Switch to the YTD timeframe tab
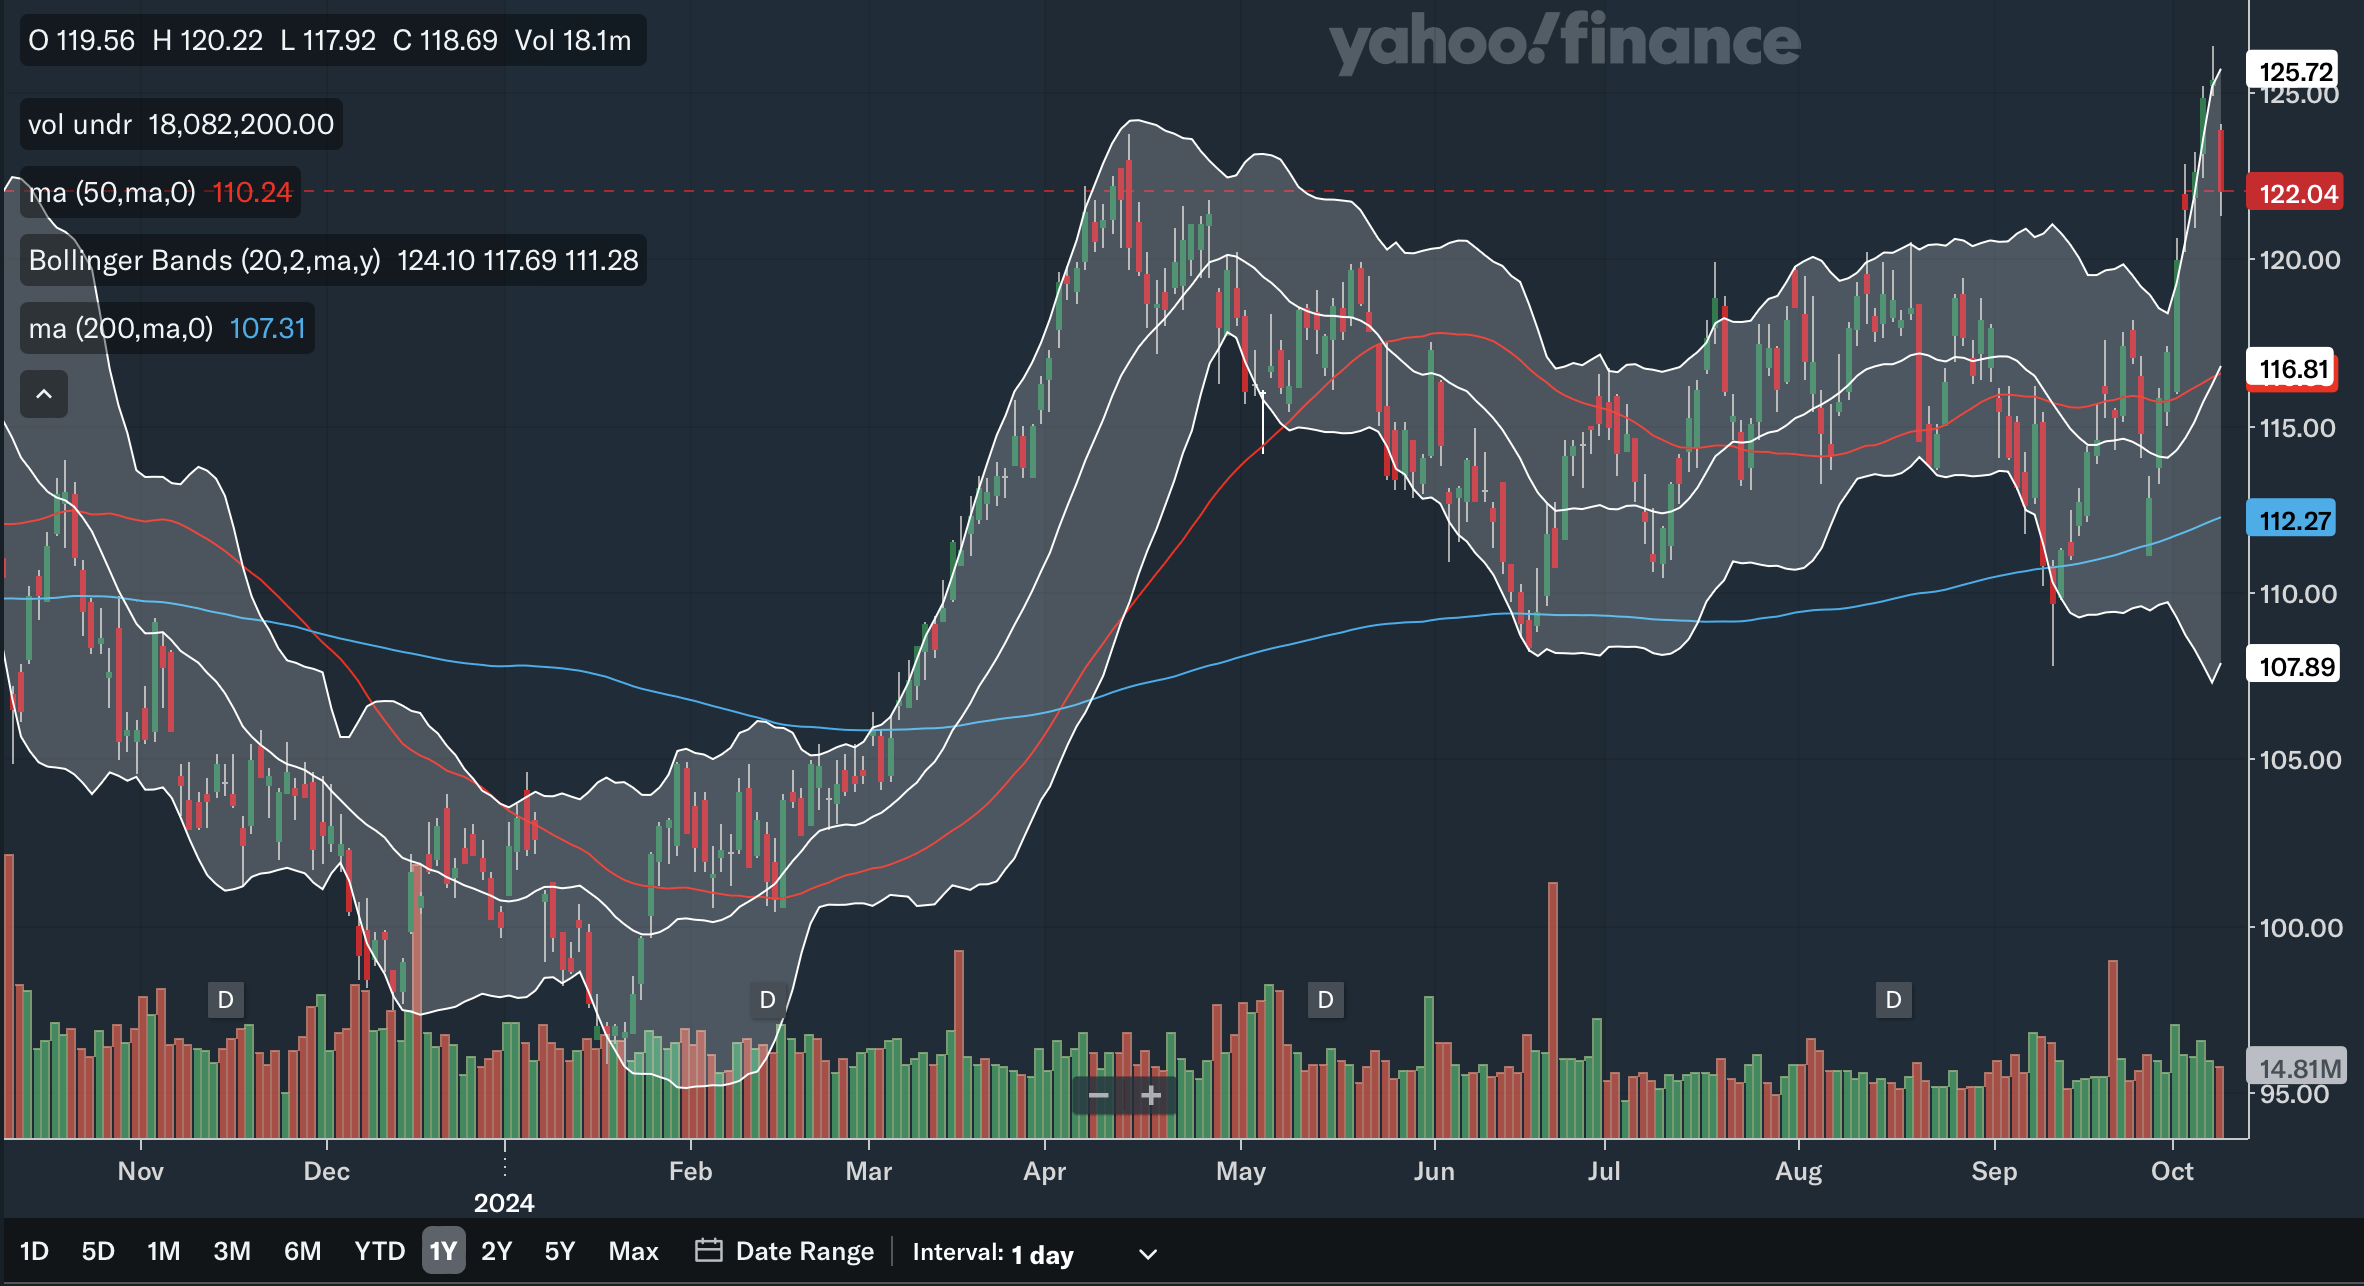This screenshot has width=2364, height=1286. point(380,1251)
